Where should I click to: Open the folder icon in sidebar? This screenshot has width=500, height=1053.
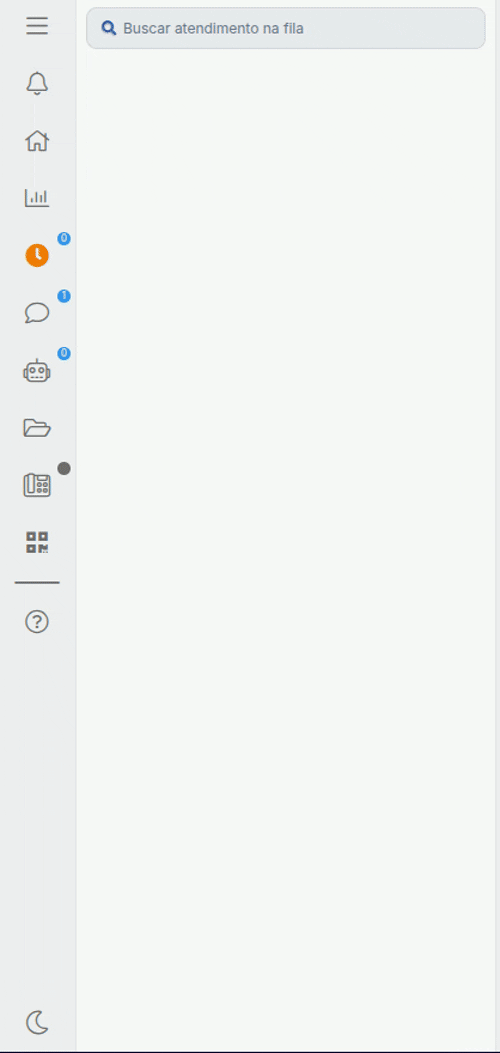[37, 428]
